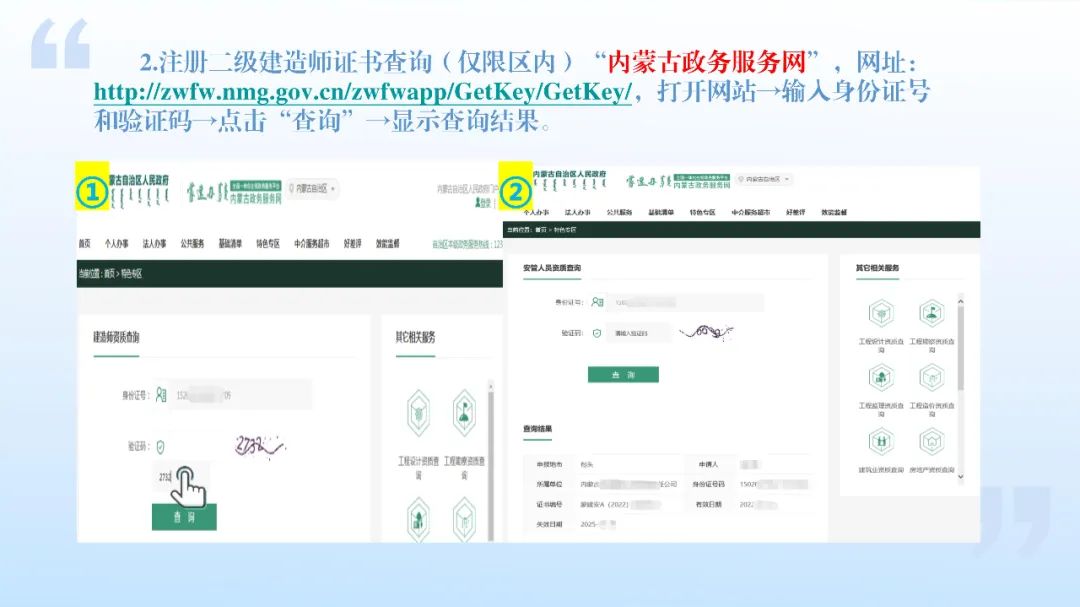Select 法人办事 in screenshot 1 navigation
The height and width of the screenshot is (607, 1080).
click(154, 243)
